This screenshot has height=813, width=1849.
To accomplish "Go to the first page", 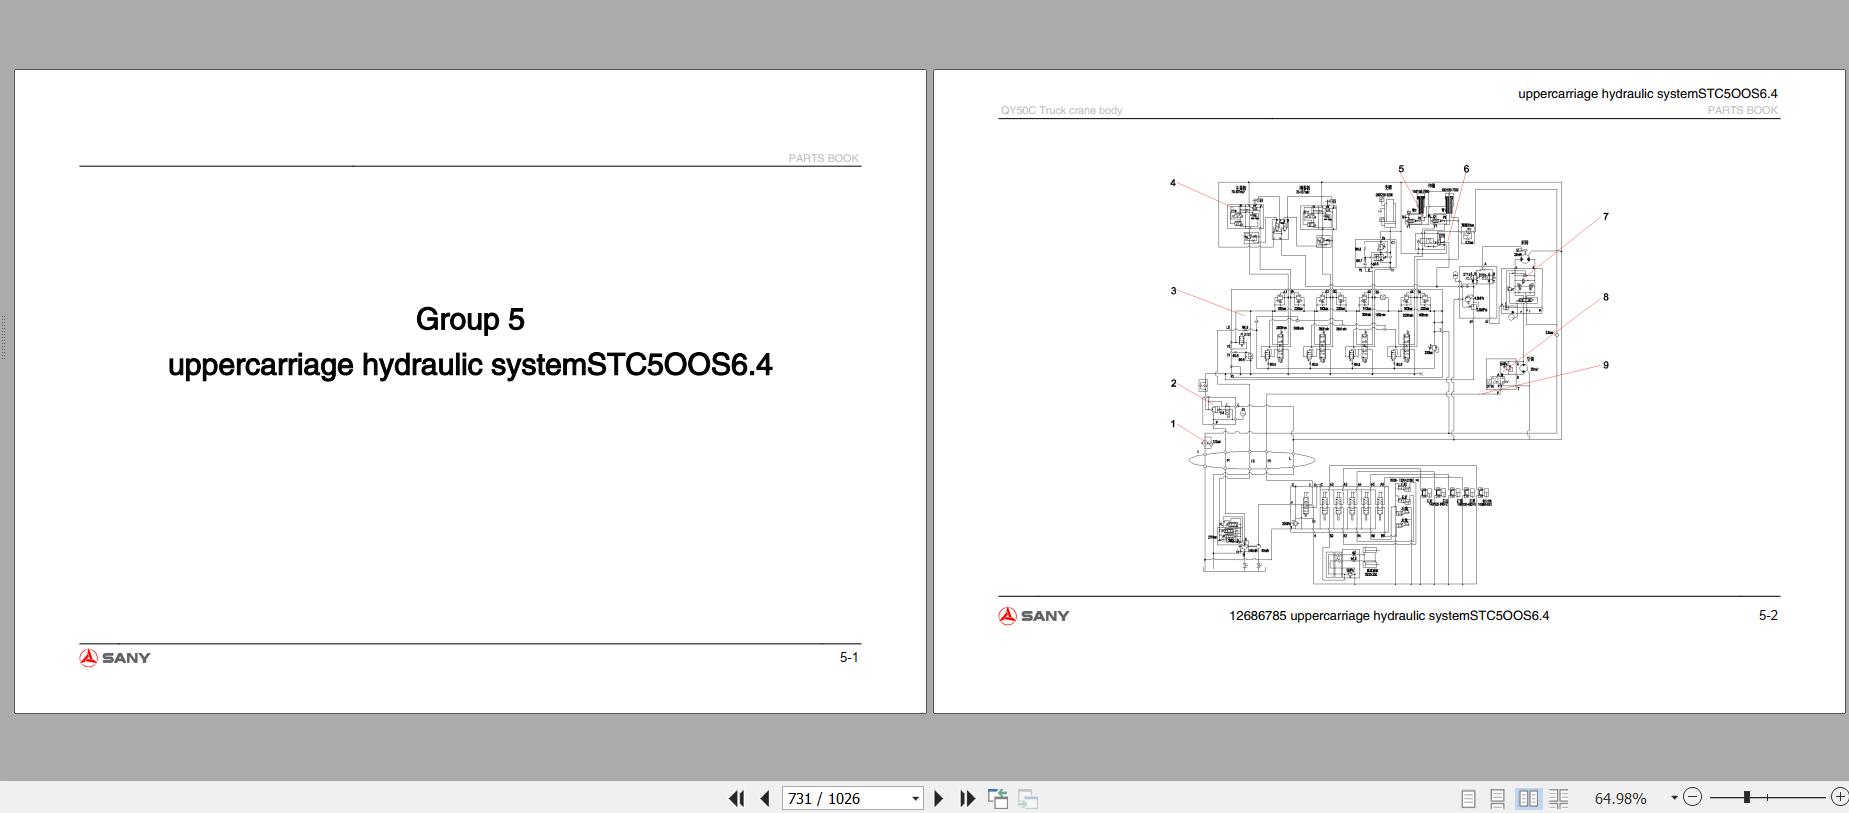I will 737,798.
